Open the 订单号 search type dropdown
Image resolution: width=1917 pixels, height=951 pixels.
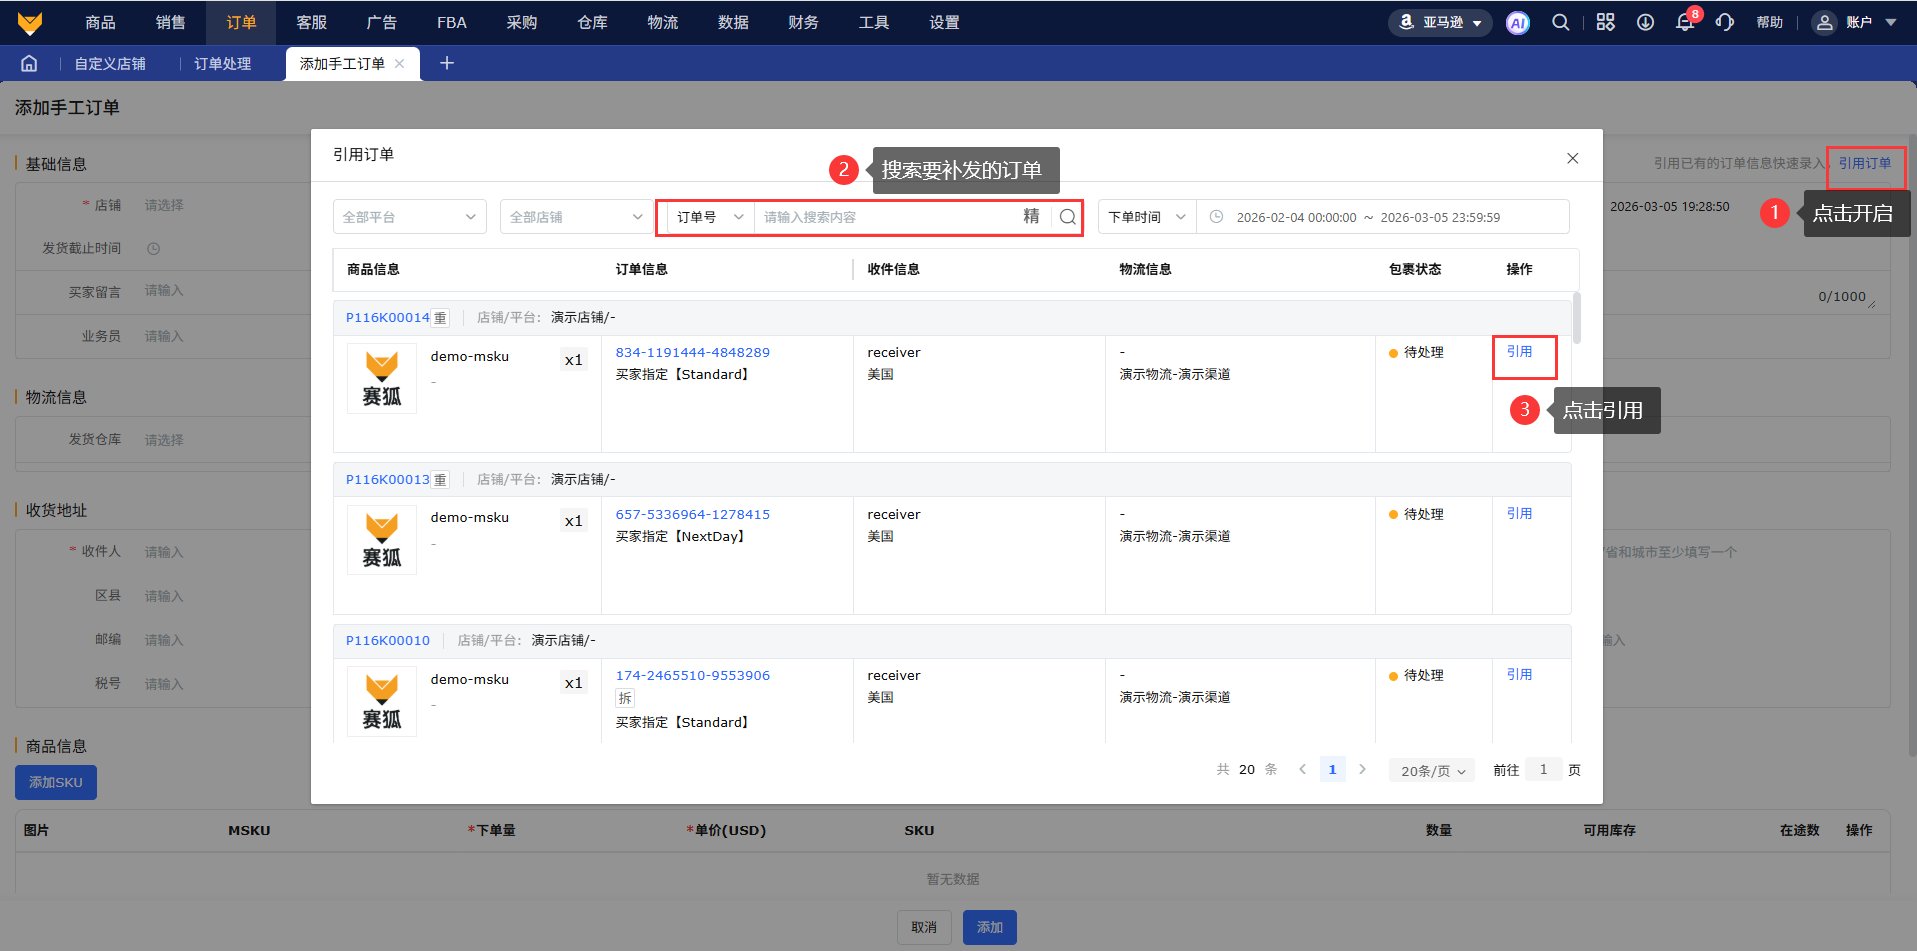point(709,217)
